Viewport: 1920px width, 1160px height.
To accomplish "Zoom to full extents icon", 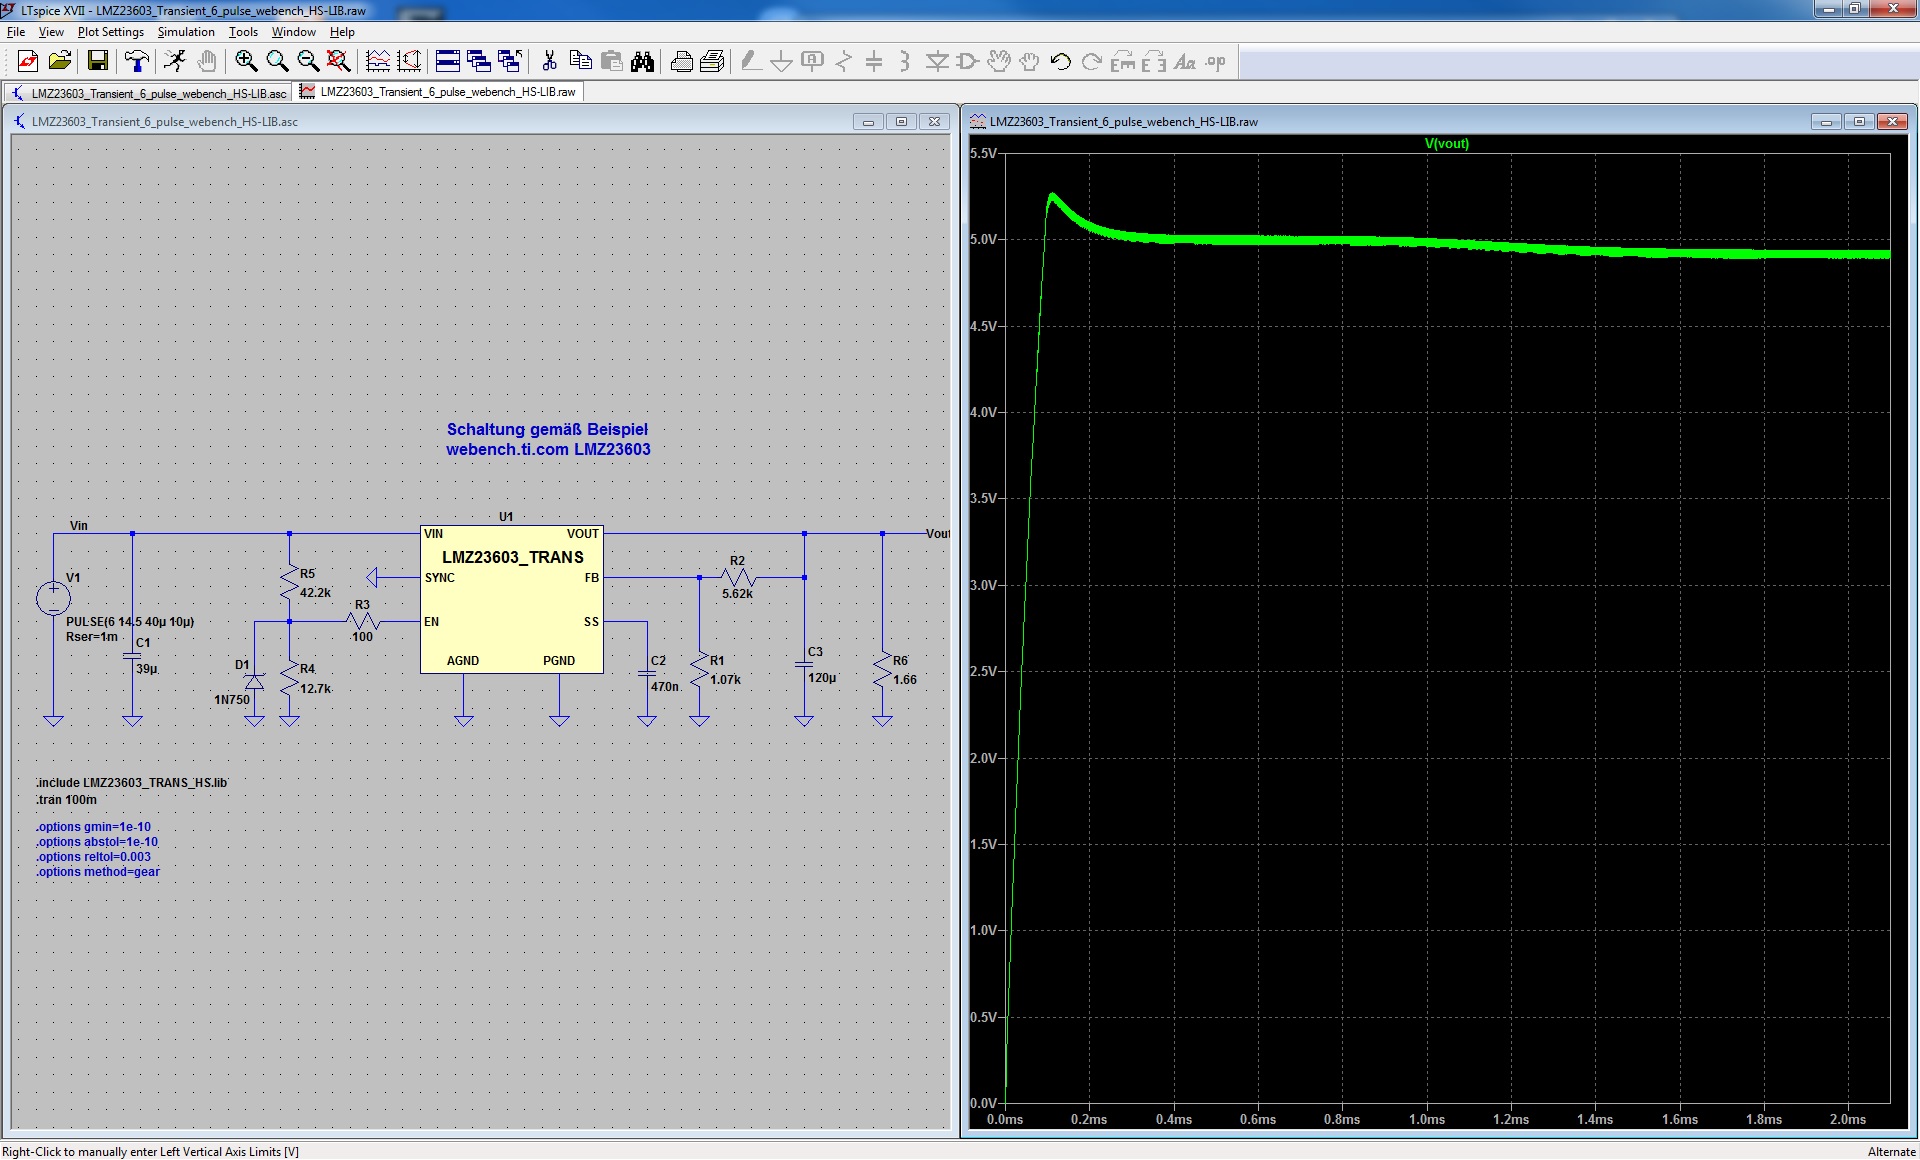I will click(x=339, y=62).
